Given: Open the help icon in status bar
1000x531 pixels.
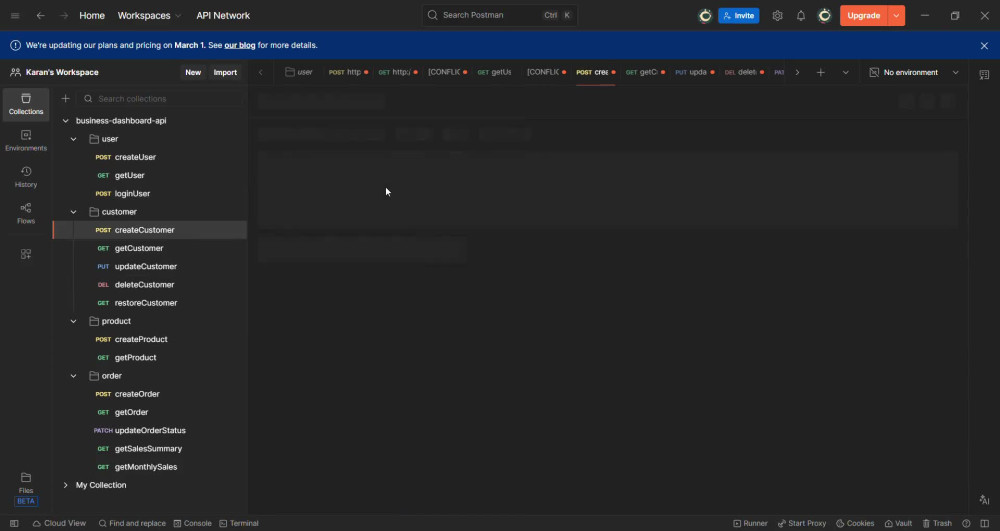Looking at the screenshot, I should [x=966, y=523].
